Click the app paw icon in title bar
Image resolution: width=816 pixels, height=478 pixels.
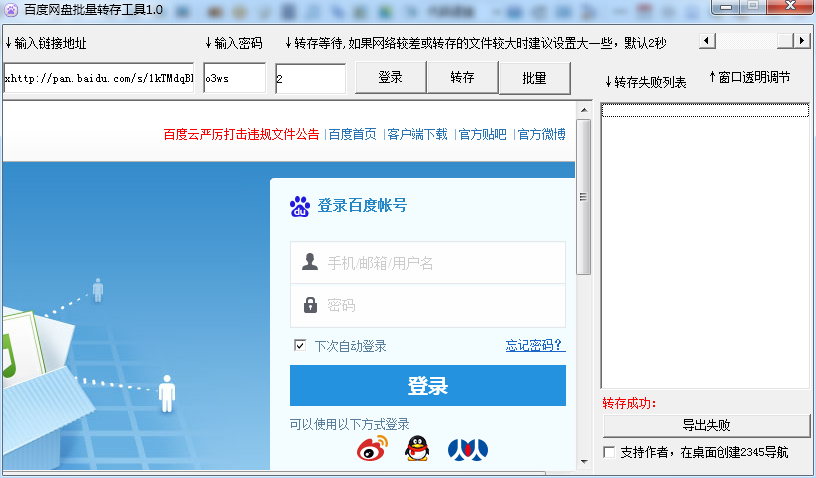pos(11,9)
